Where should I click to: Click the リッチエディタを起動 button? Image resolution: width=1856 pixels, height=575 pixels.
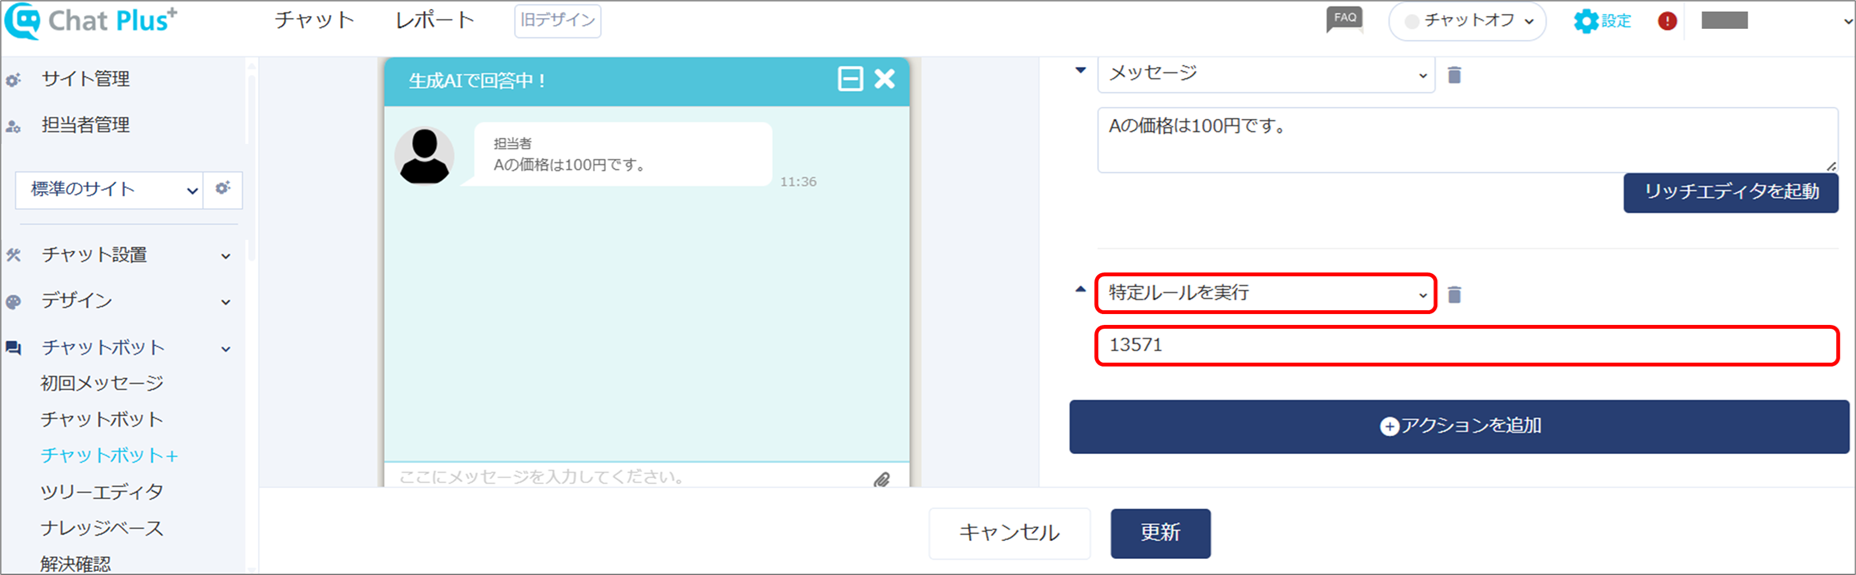click(x=1731, y=192)
